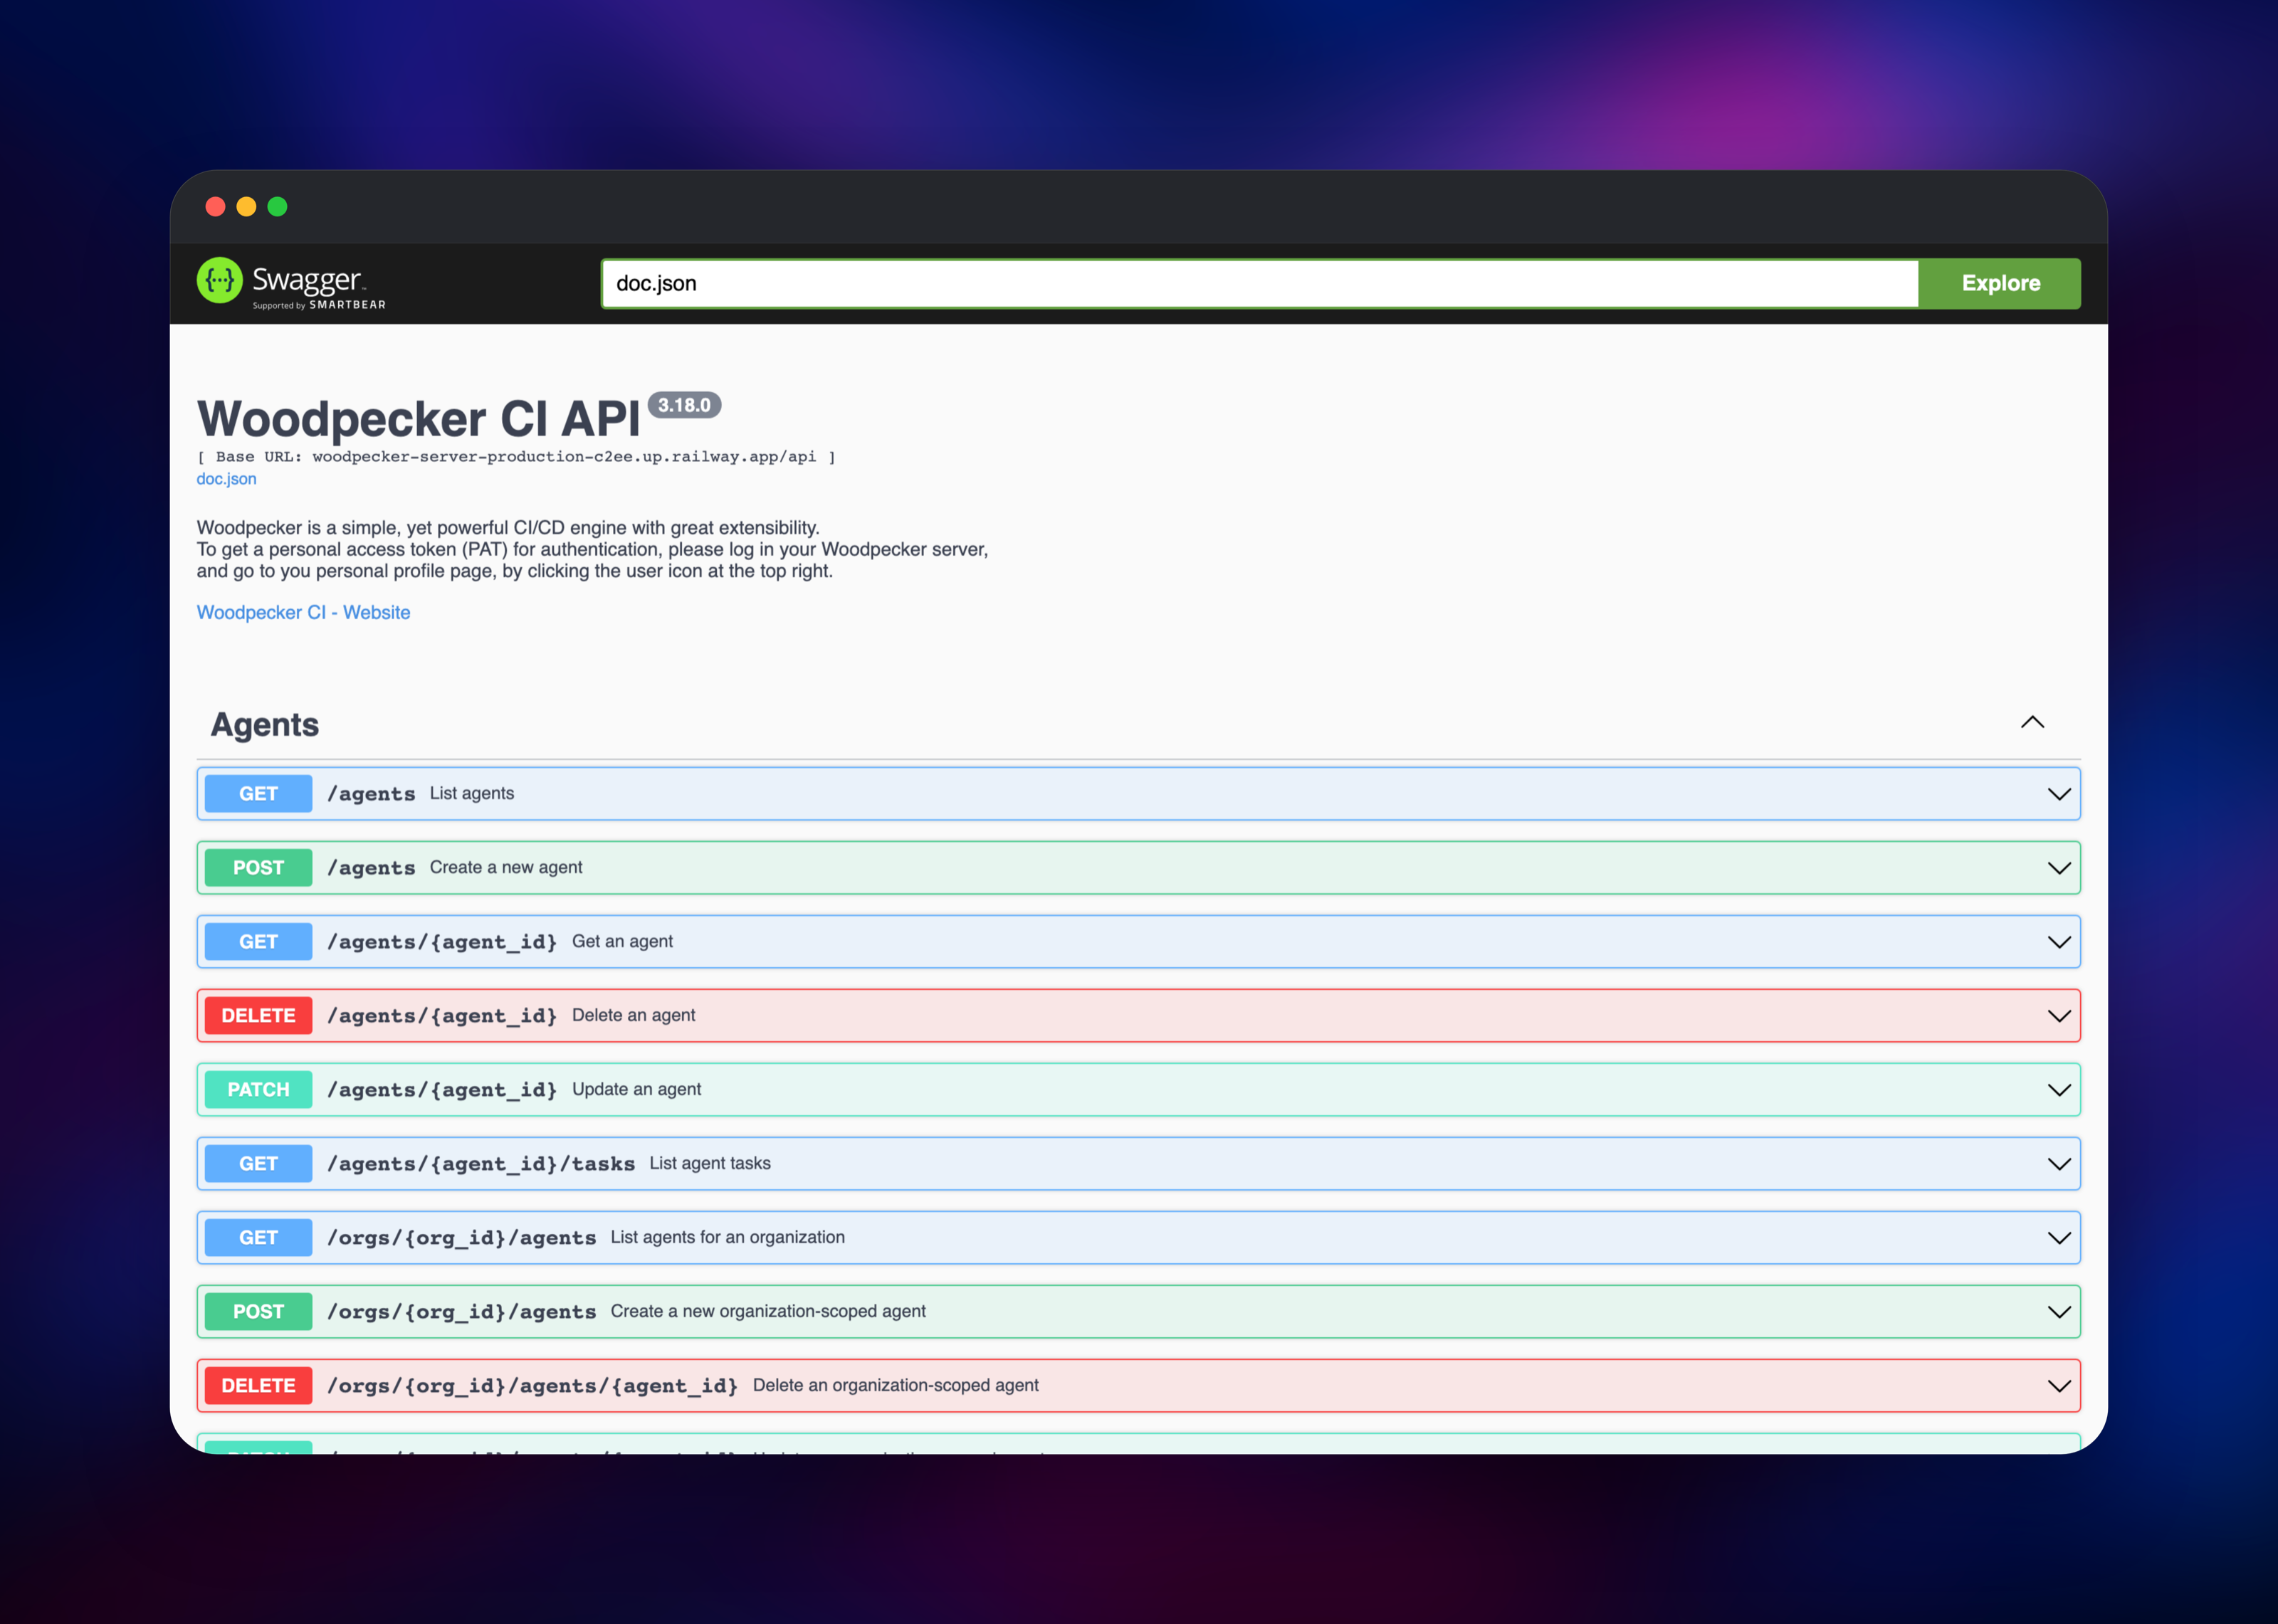Expand the GET /agents List agents chevron
This screenshot has height=1624, width=2278.
point(2059,794)
